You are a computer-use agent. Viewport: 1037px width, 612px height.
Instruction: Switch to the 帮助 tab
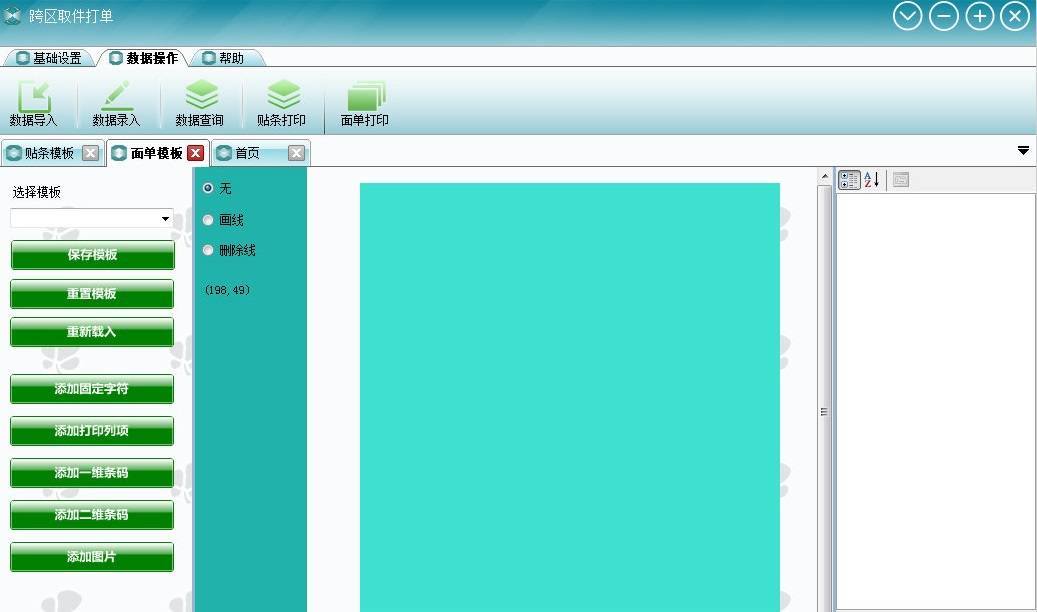(x=224, y=58)
